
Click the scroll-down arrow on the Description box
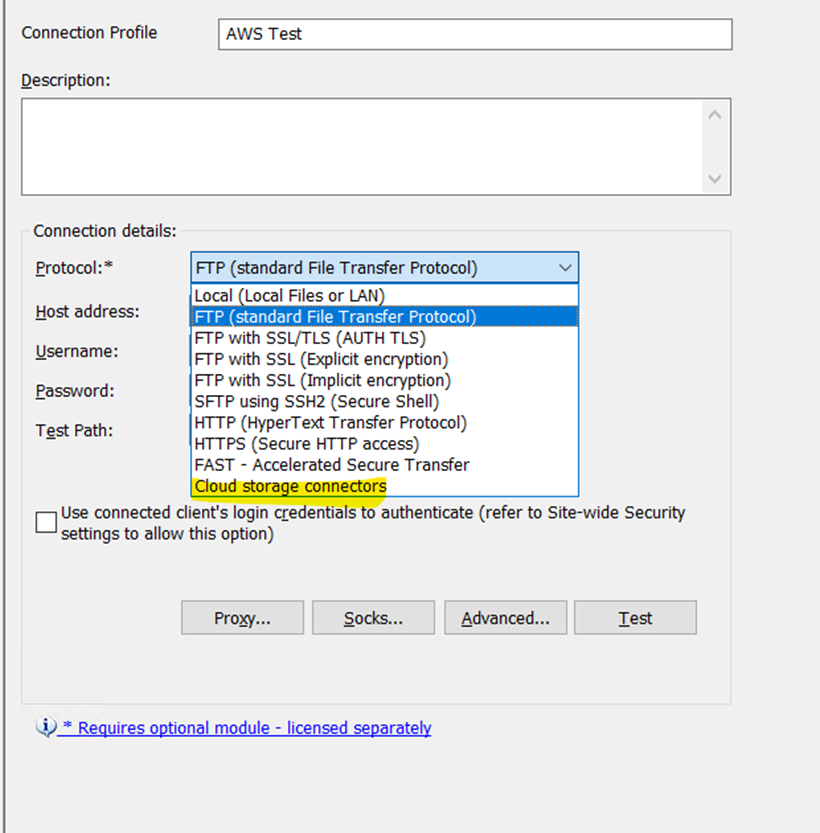[715, 179]
